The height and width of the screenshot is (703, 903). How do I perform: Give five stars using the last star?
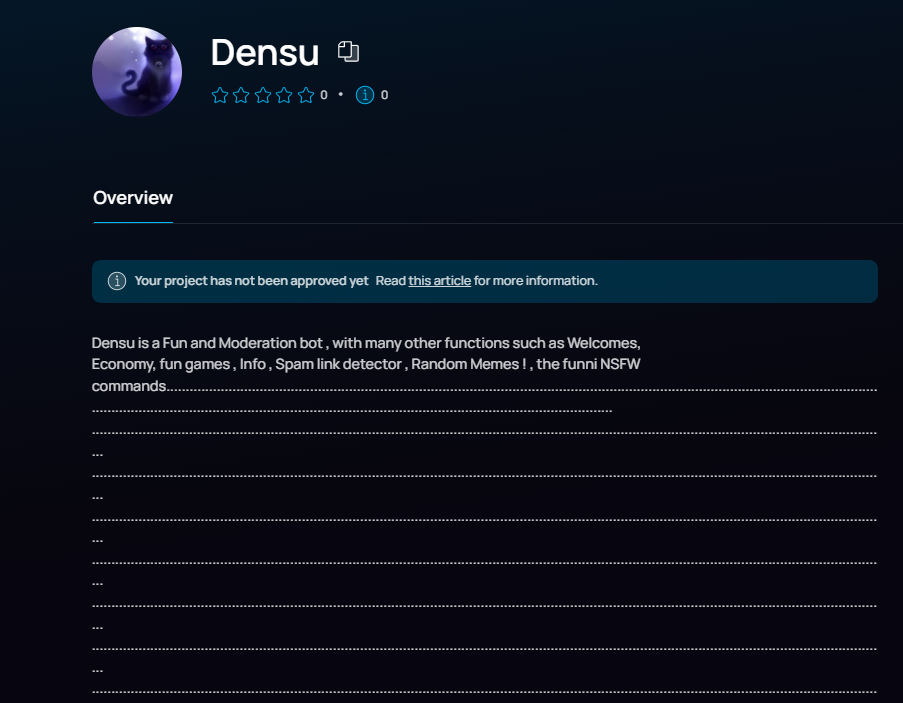pos(306,95)
